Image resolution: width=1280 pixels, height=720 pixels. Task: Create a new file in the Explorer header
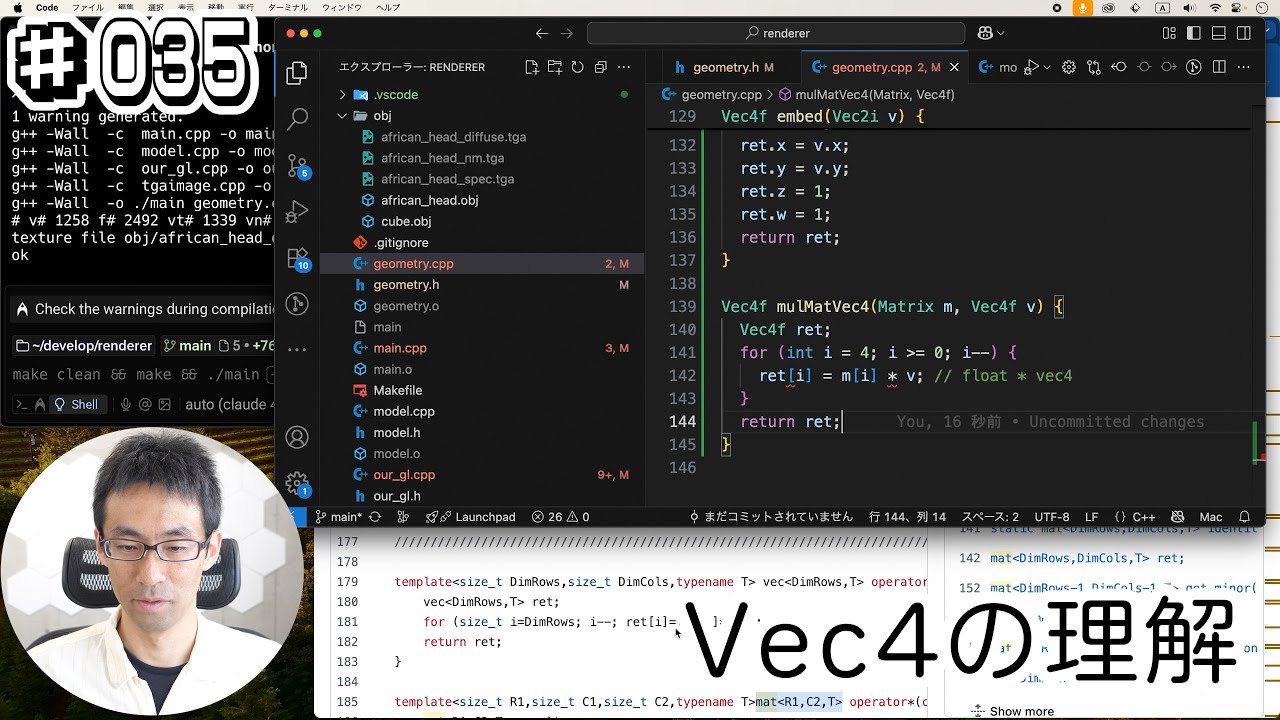[532, 67]
